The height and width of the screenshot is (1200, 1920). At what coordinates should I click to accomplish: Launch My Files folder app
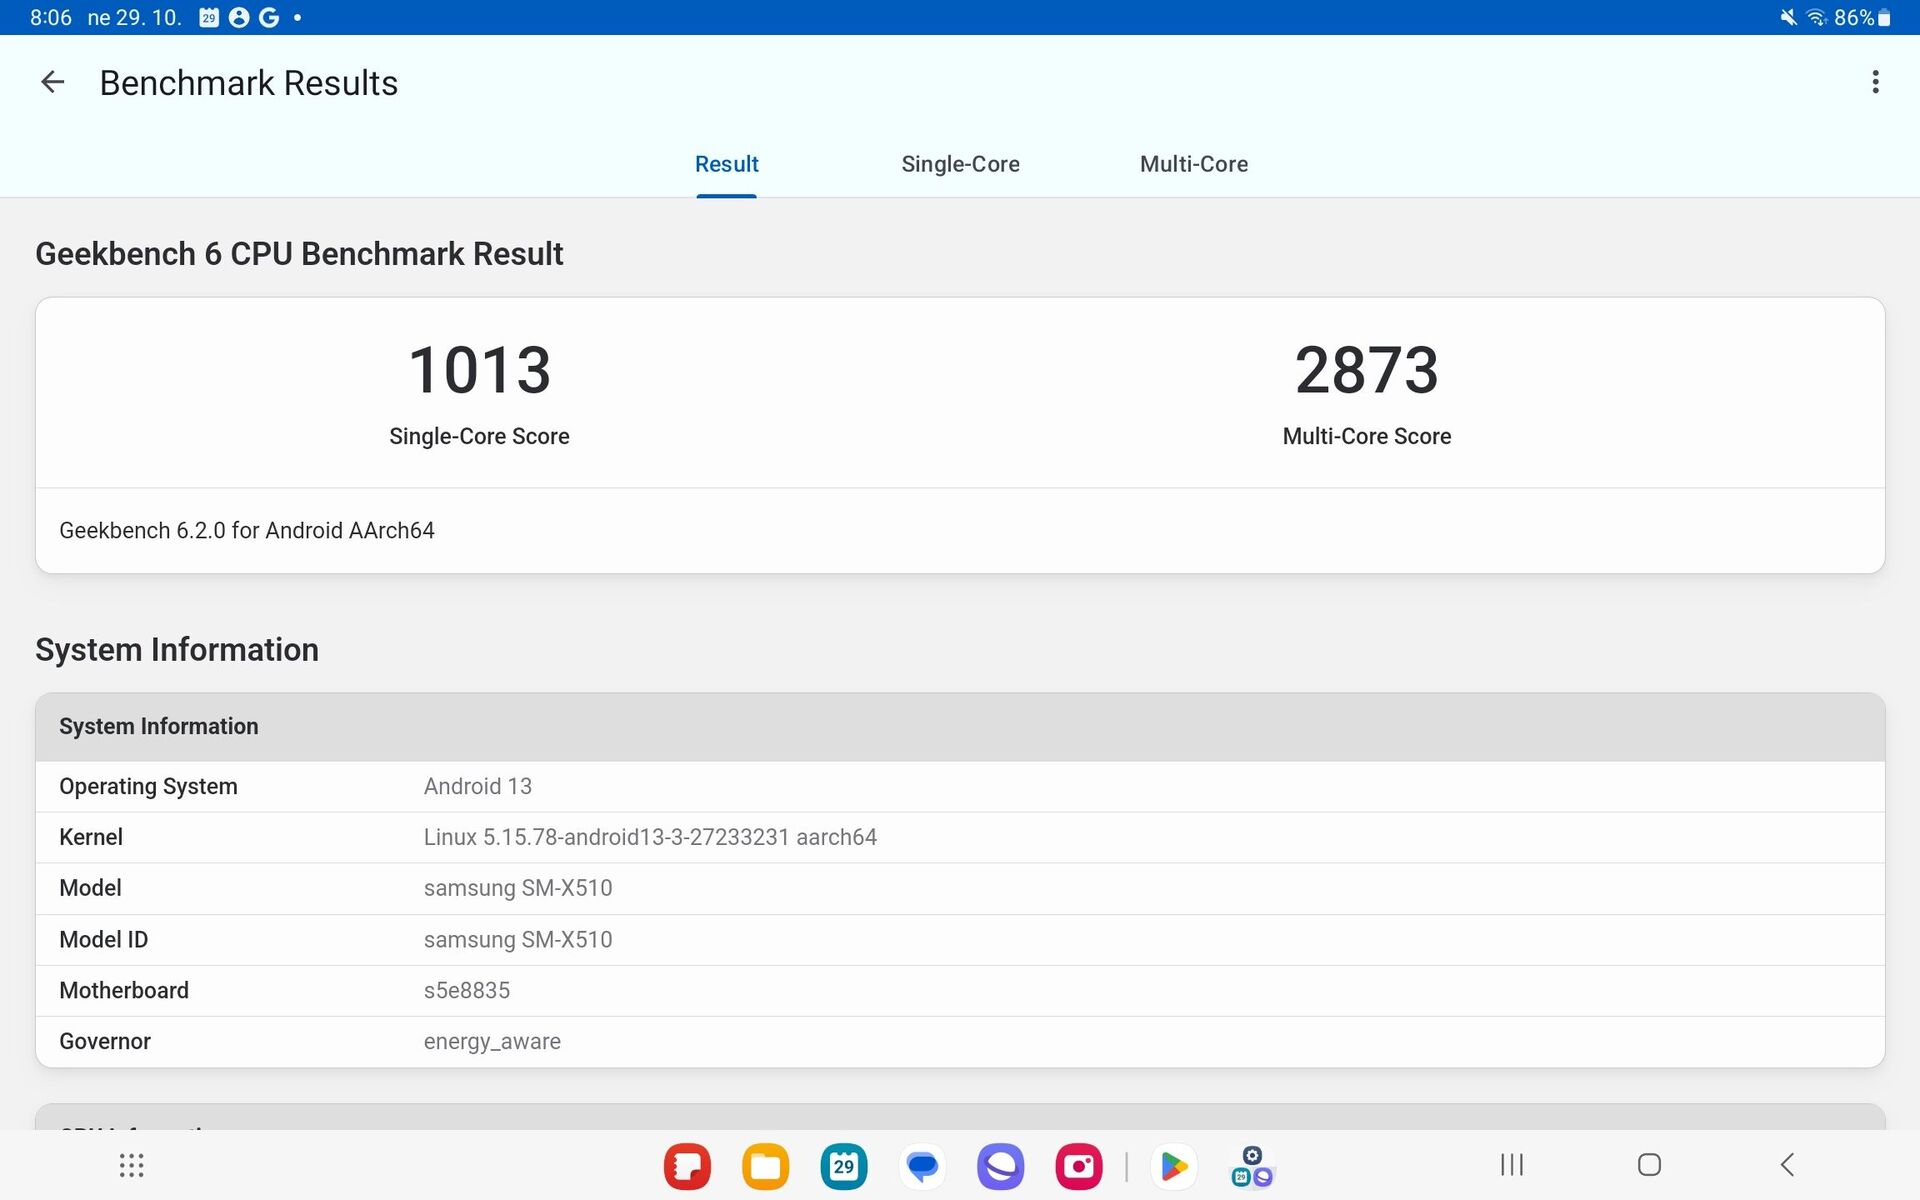click(765, 1166)
